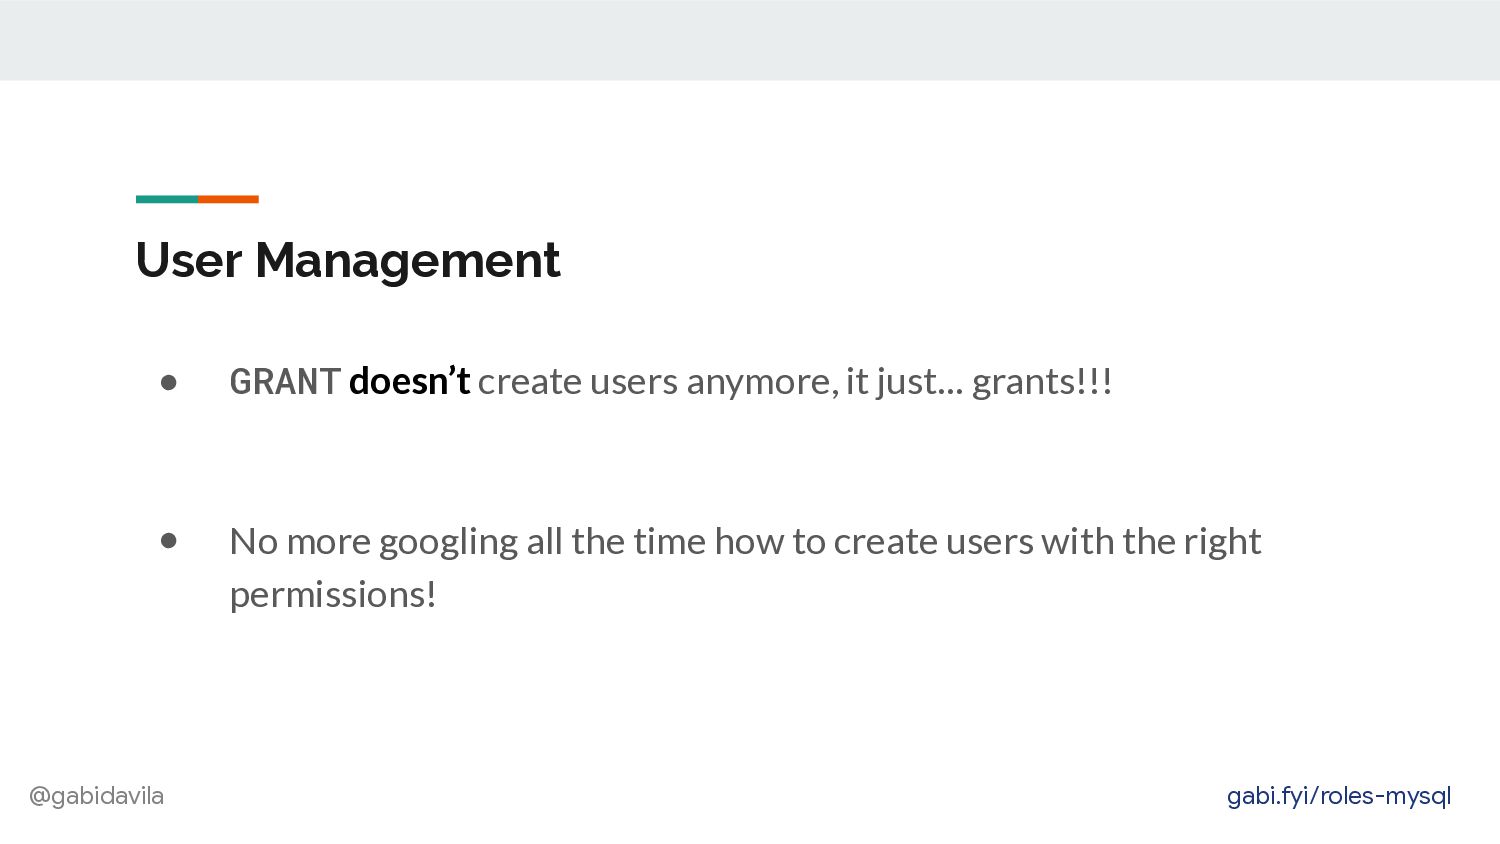Click the orange segment of the accent bar
Screen dimensions: 1500x844
[228, 199]
